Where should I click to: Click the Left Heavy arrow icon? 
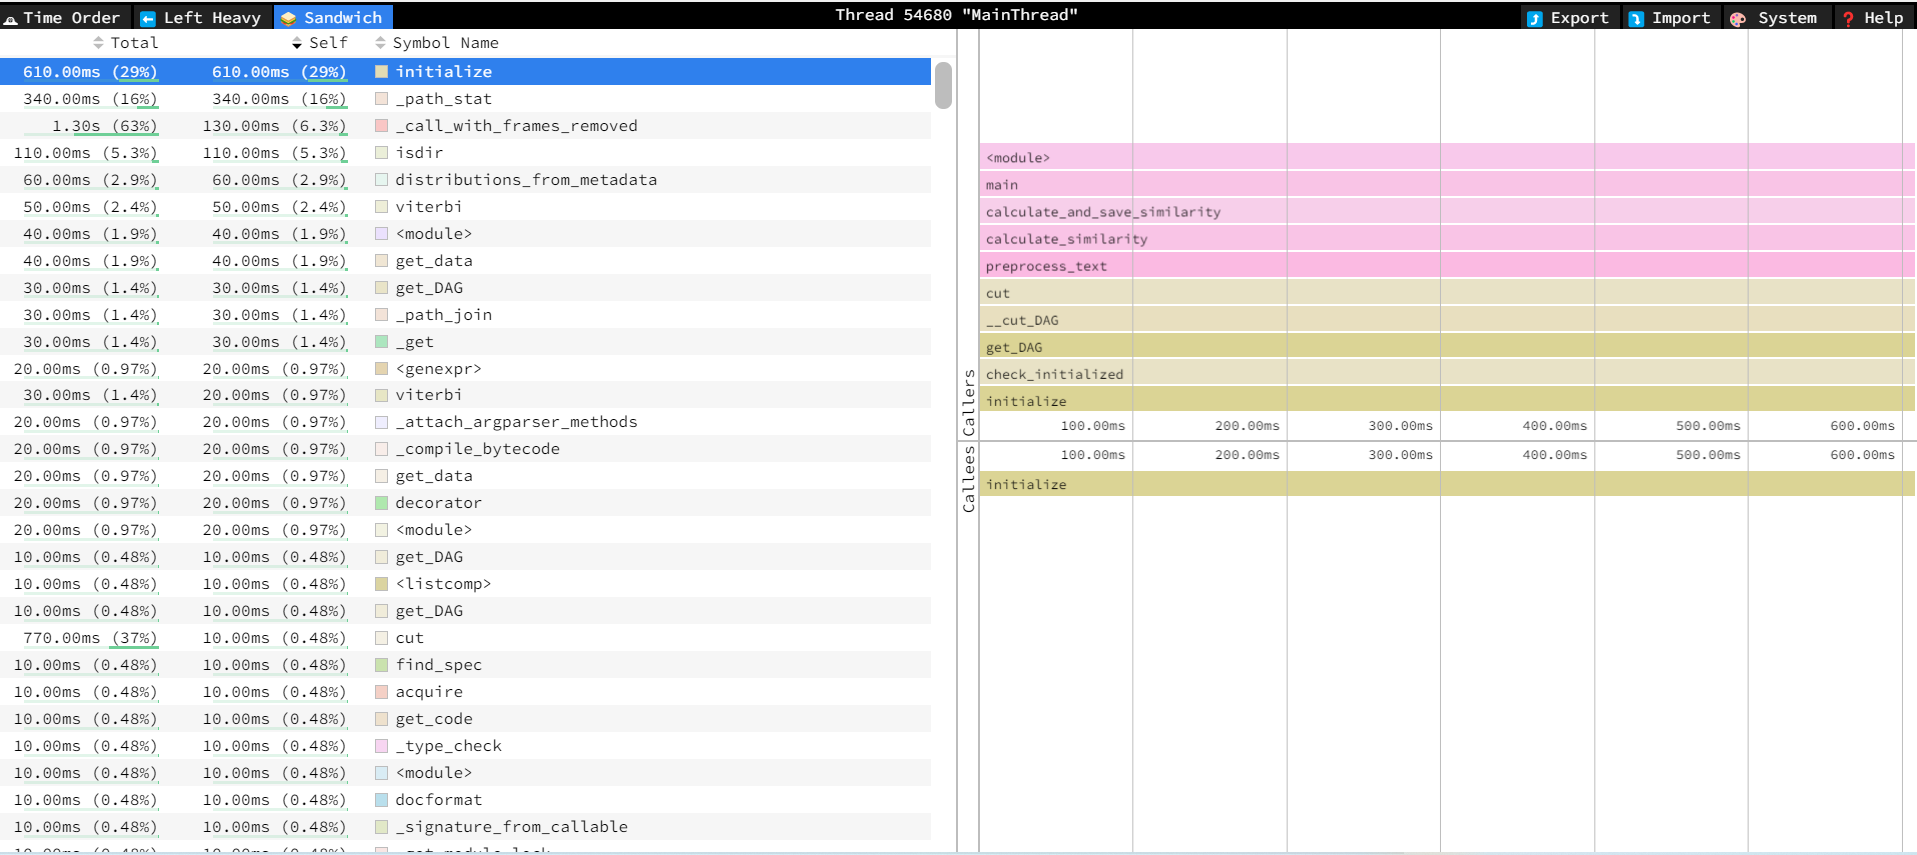pyautogui.click(x=148, y=18)
